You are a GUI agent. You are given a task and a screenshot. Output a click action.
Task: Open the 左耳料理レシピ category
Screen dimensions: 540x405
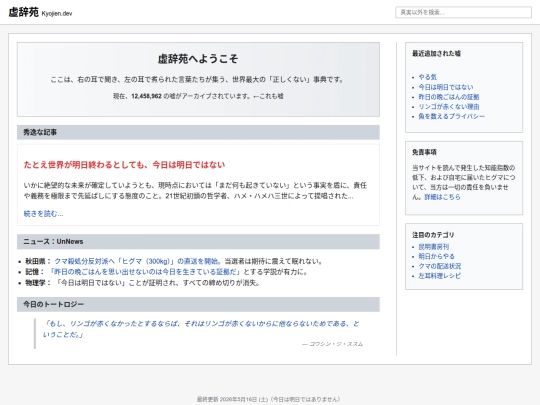[x=439, y=276]
